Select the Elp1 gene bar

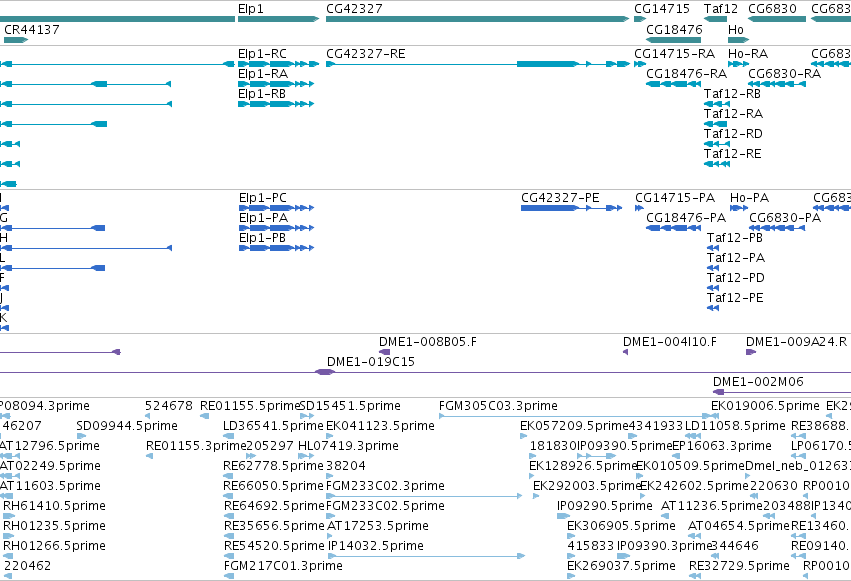coord(278,19)
